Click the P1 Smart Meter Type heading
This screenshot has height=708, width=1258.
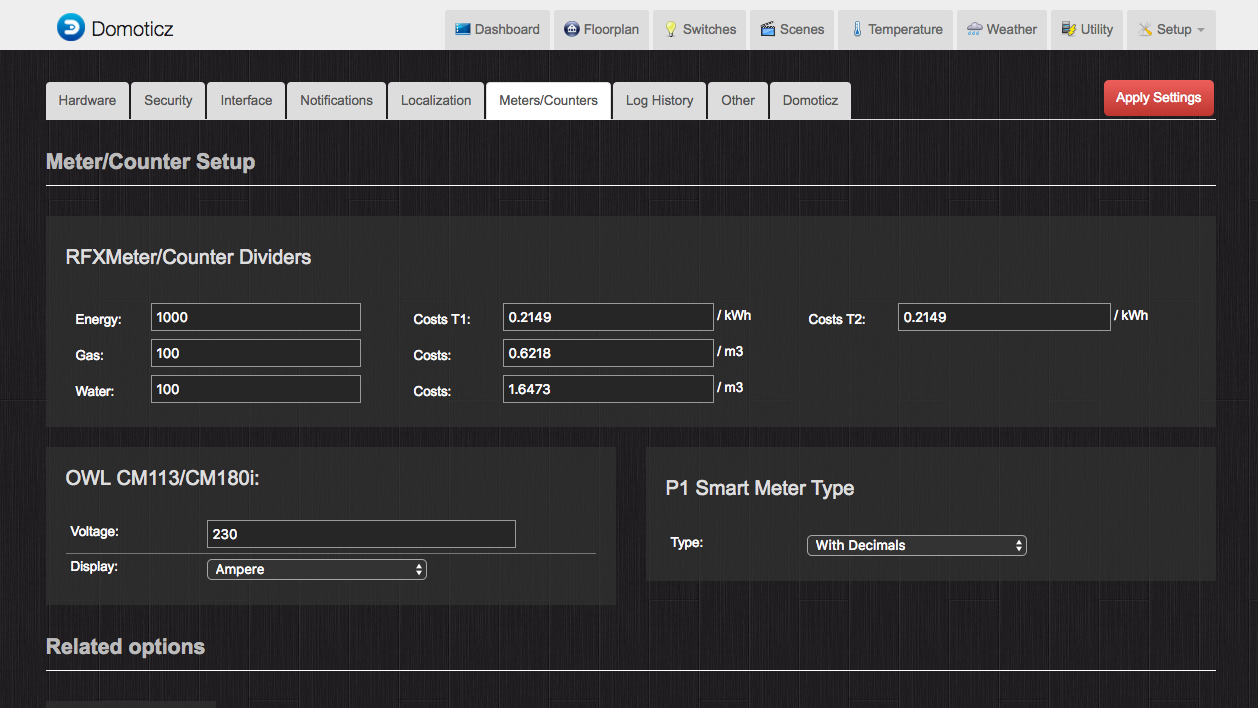[x=760, y=488]
